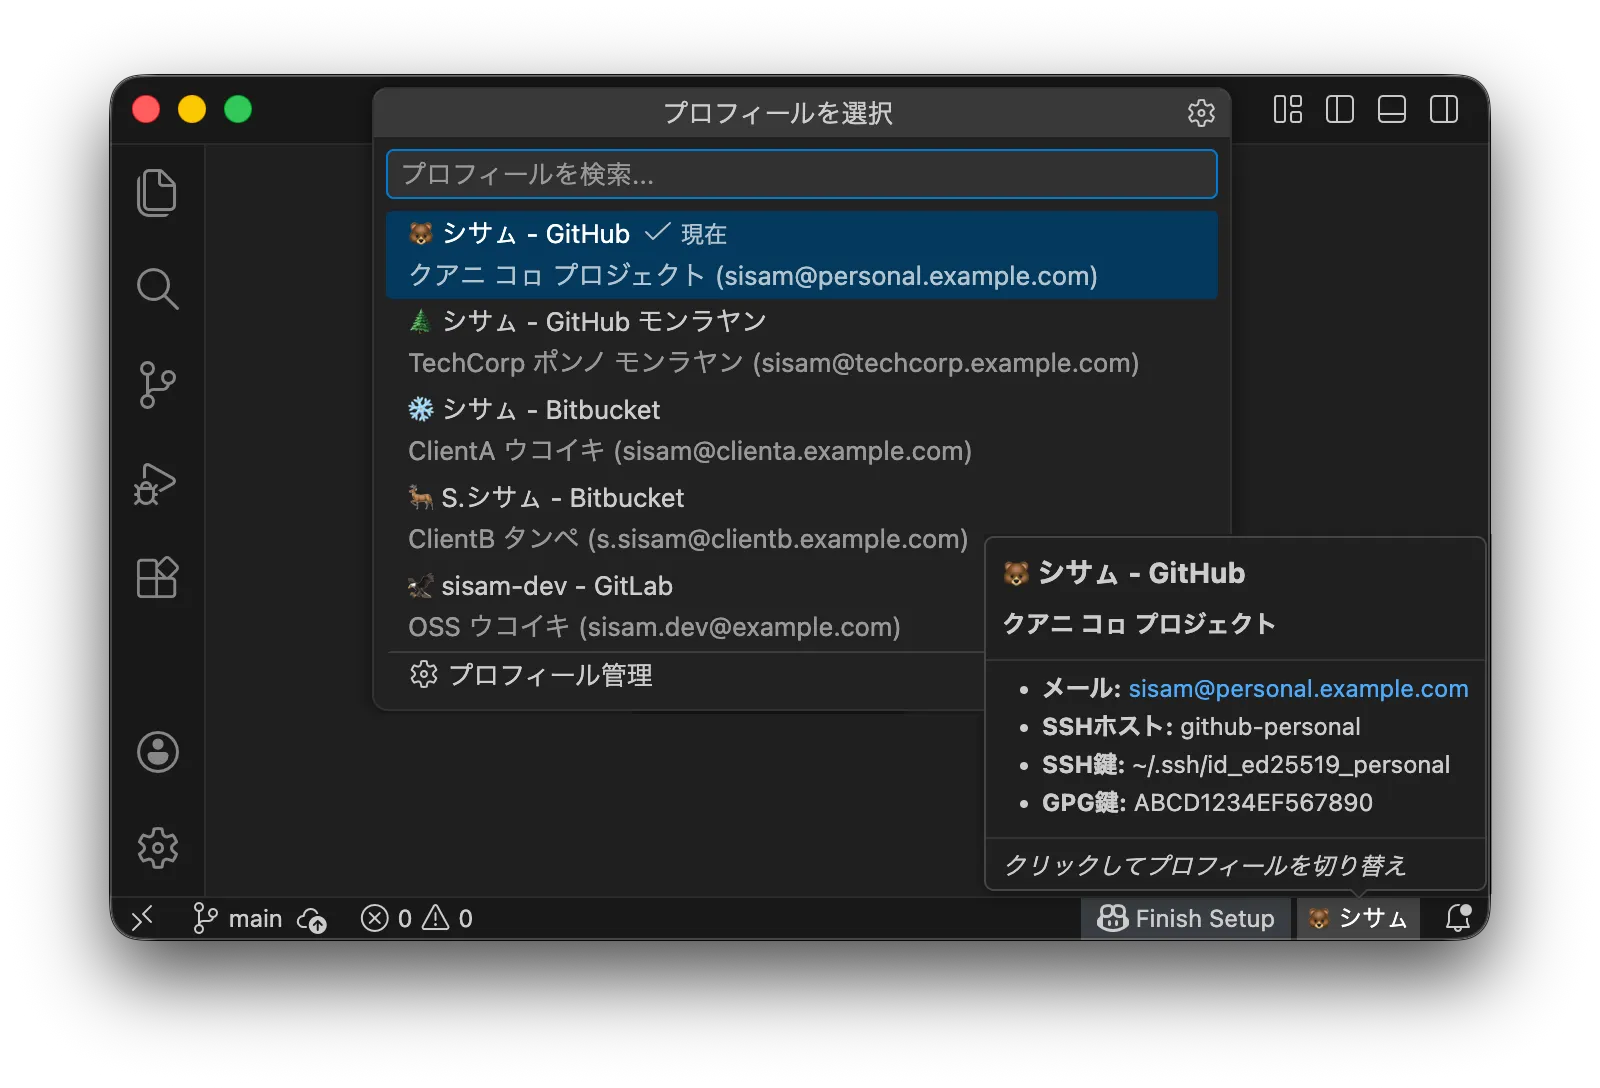This screenshot has height=1088, width=1600.
Task: Publish branch using cloud upload icon
Action: tap(312, 919)
